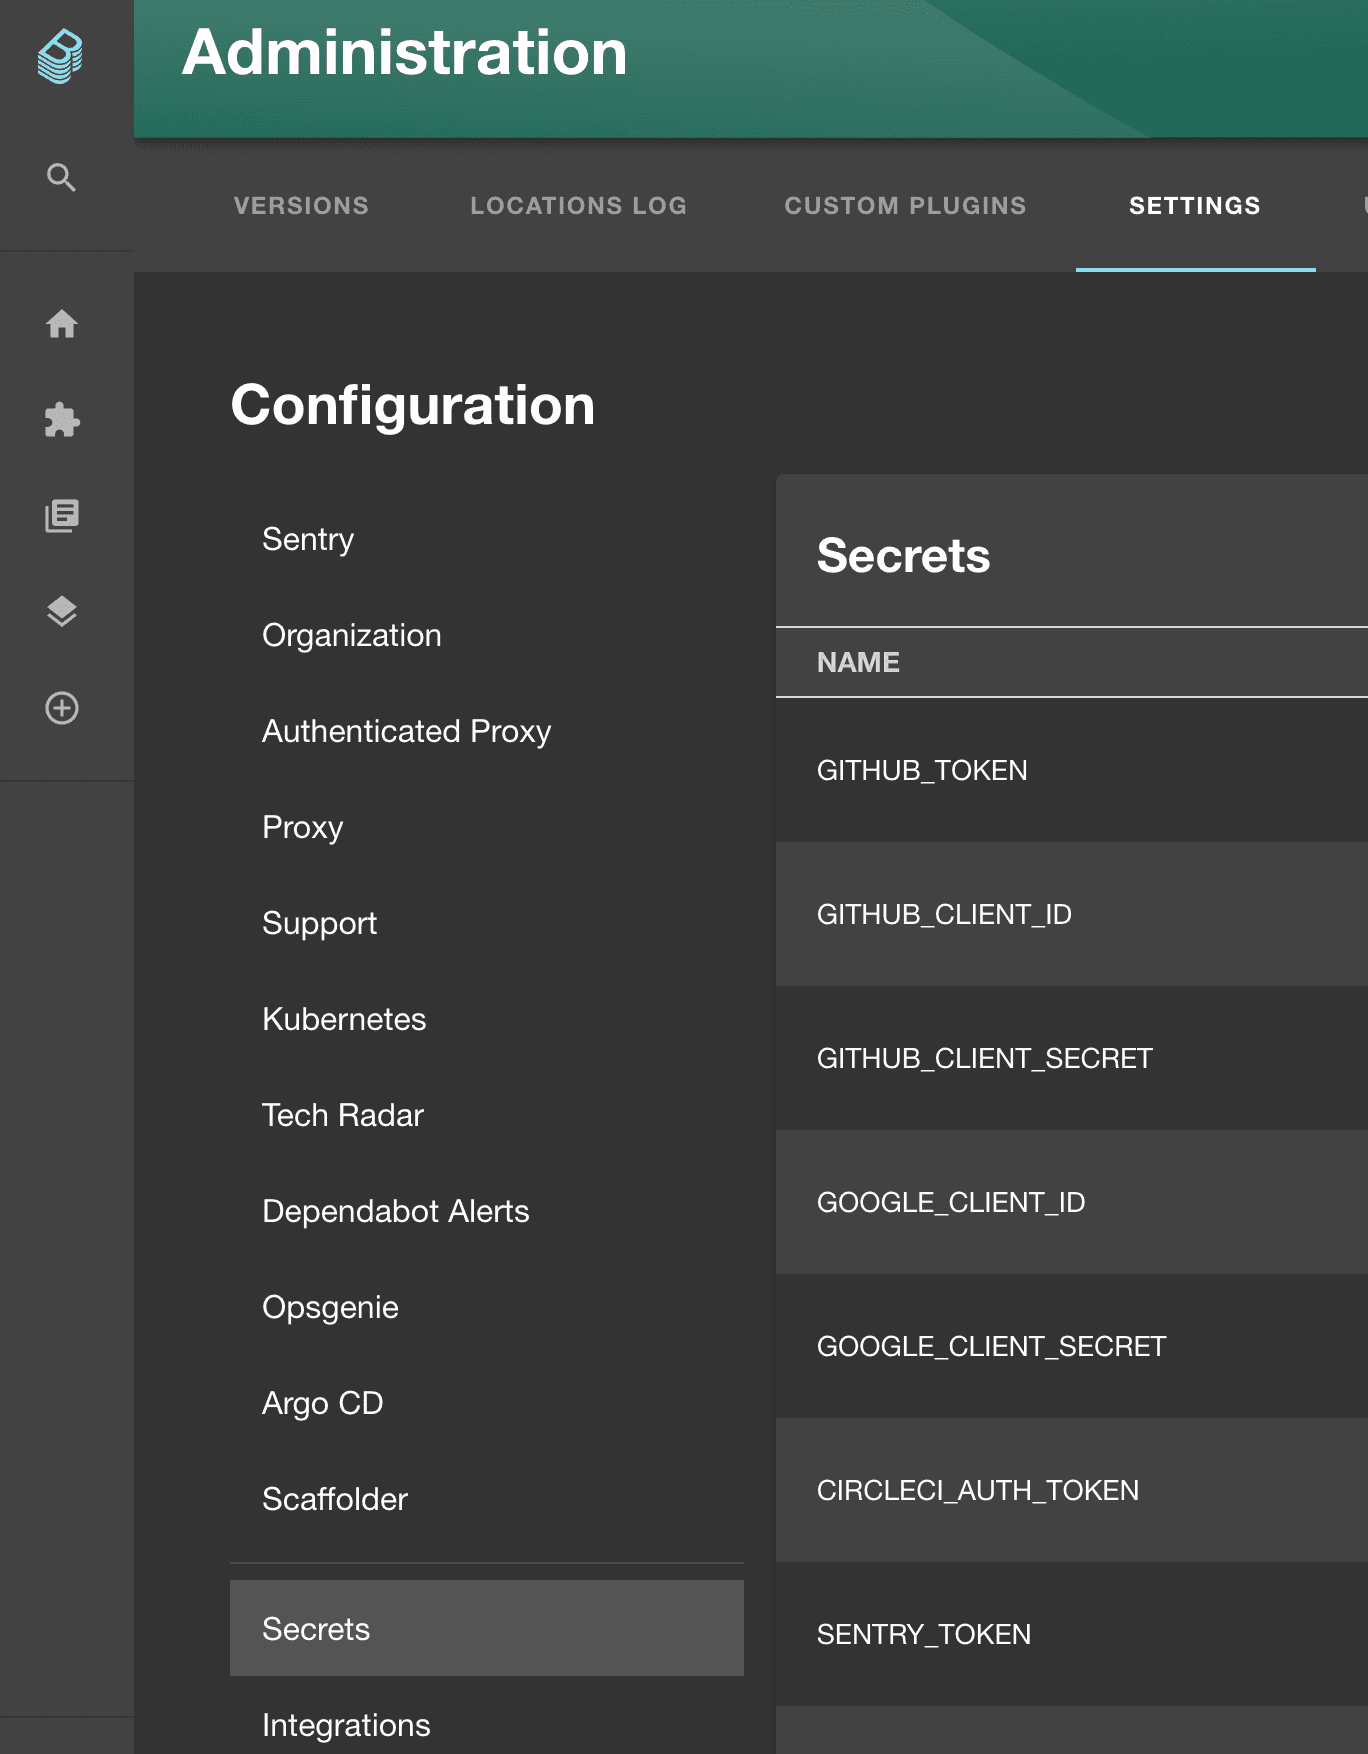Click the Backstage logo icon
The width and height of the screenshot is (1368, 1754).
[61, 57]
